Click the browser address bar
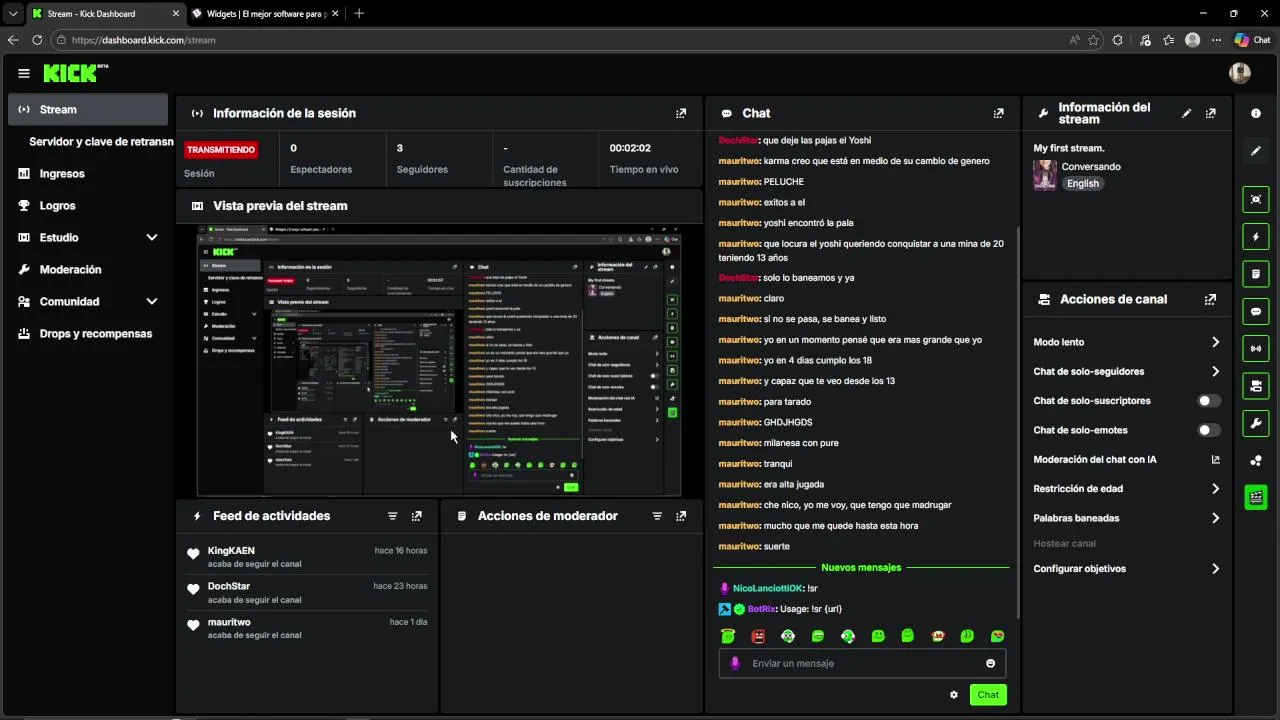1280x720 pixels. 560,40
